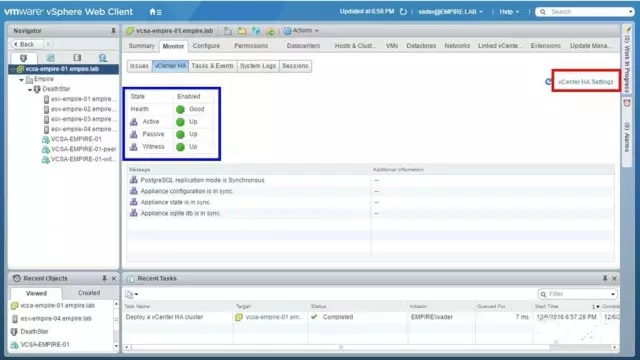640x360 pixels.
Task: Collapse the DeathStar cluster node
Action: (x=30, y=89)
